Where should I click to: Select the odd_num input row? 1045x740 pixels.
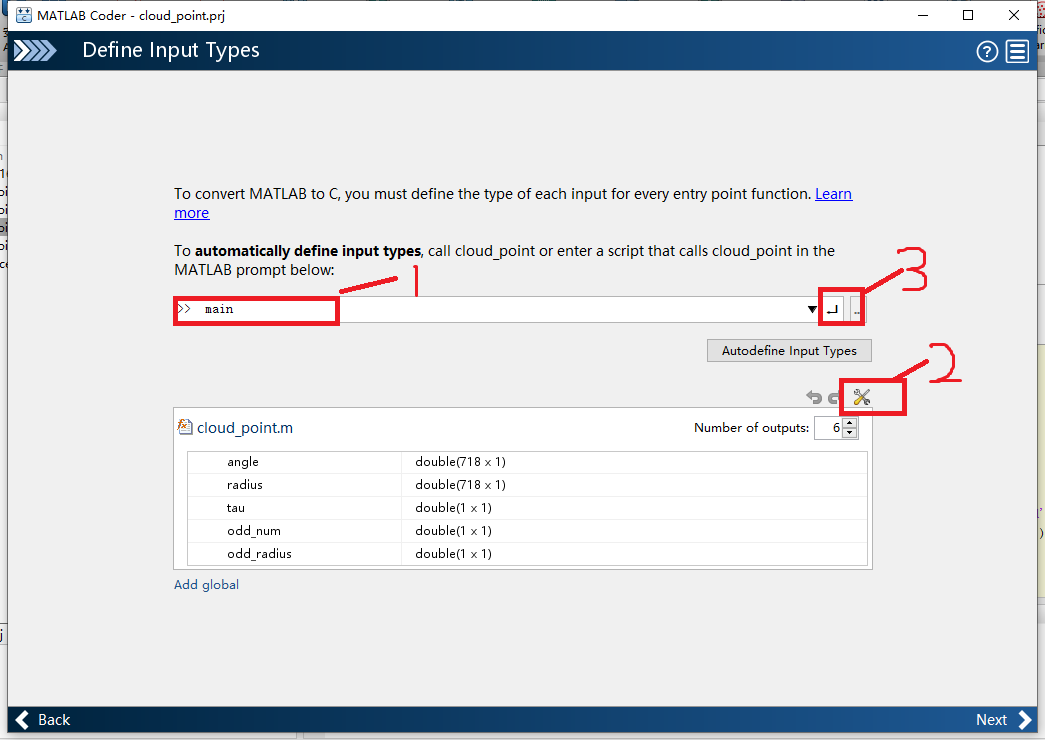(x=527, y=531)
